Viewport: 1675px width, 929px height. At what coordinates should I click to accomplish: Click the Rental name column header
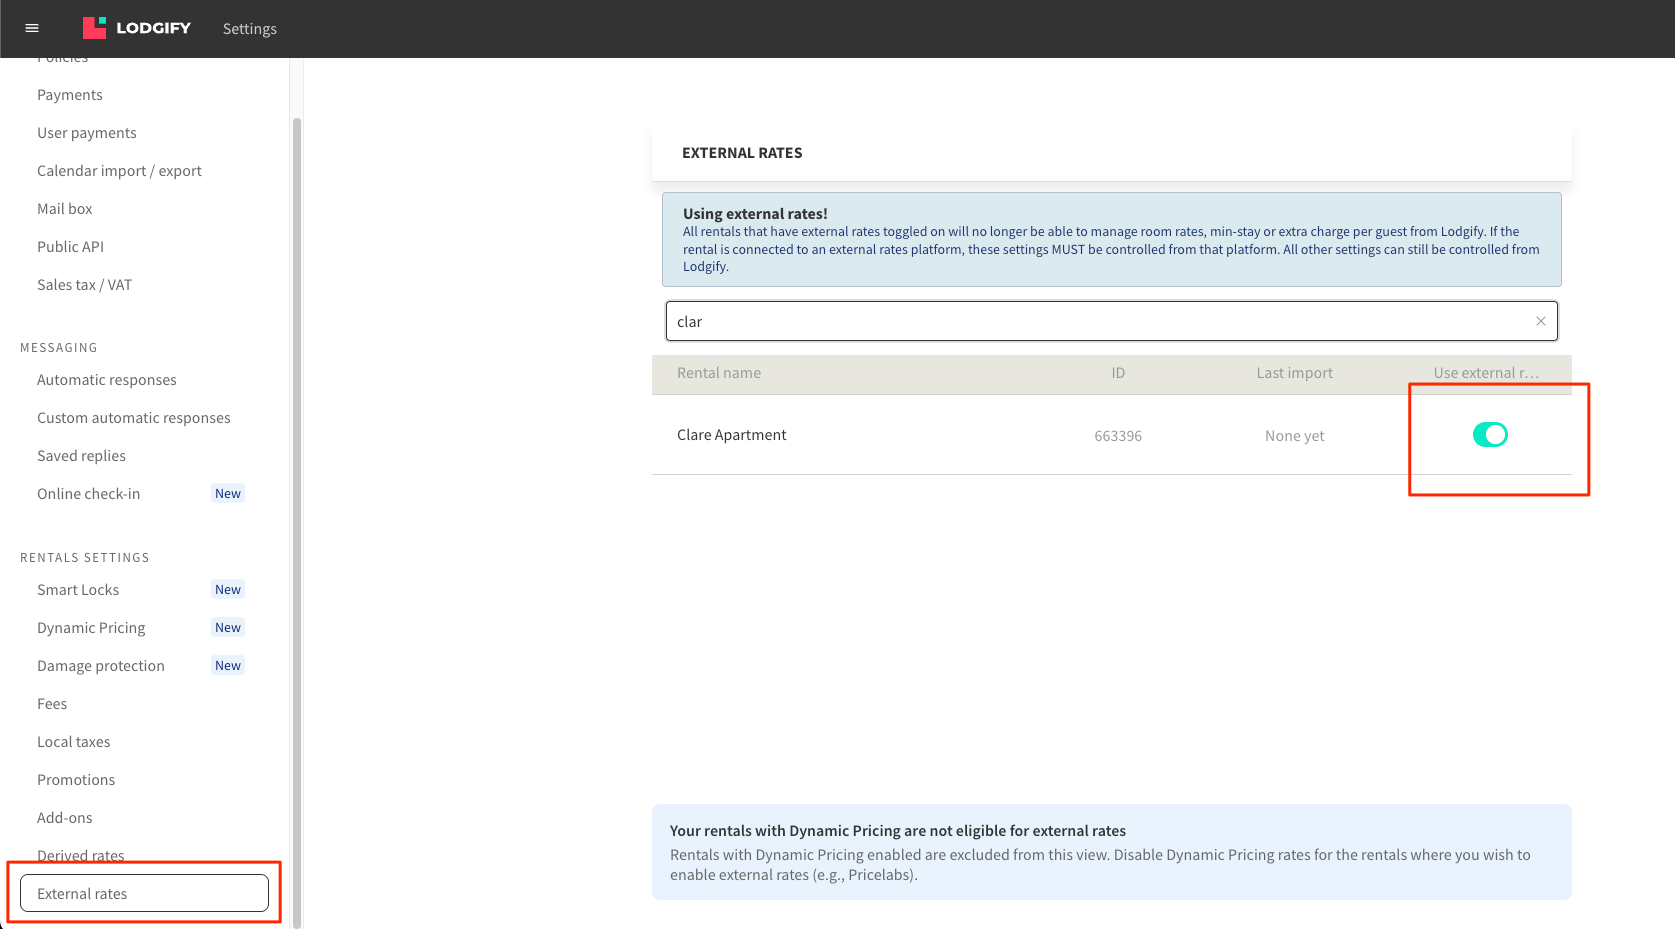[719, 373]
